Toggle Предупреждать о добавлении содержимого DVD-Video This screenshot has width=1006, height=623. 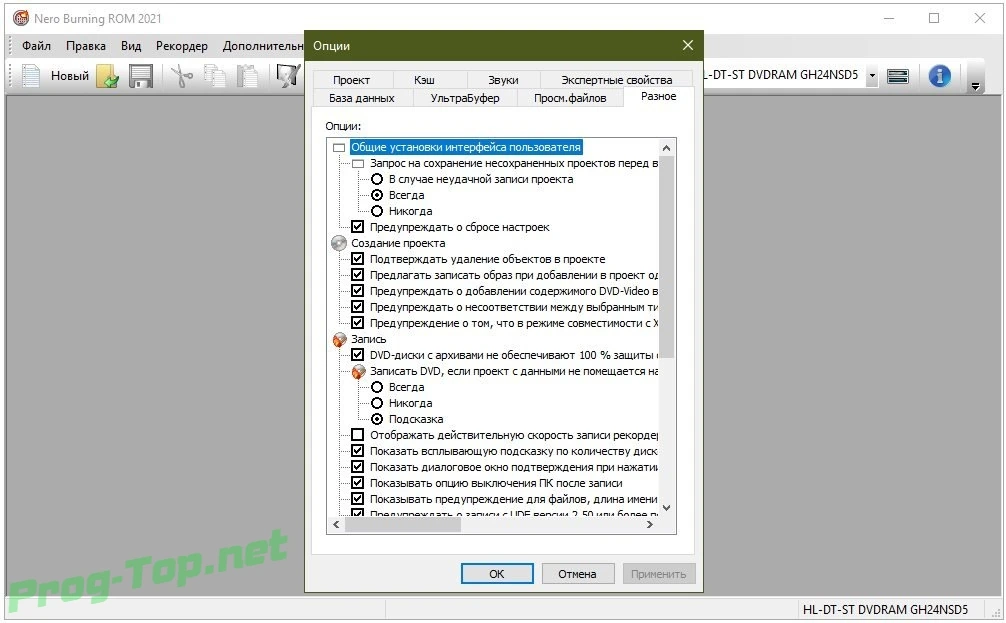point(358,291)
